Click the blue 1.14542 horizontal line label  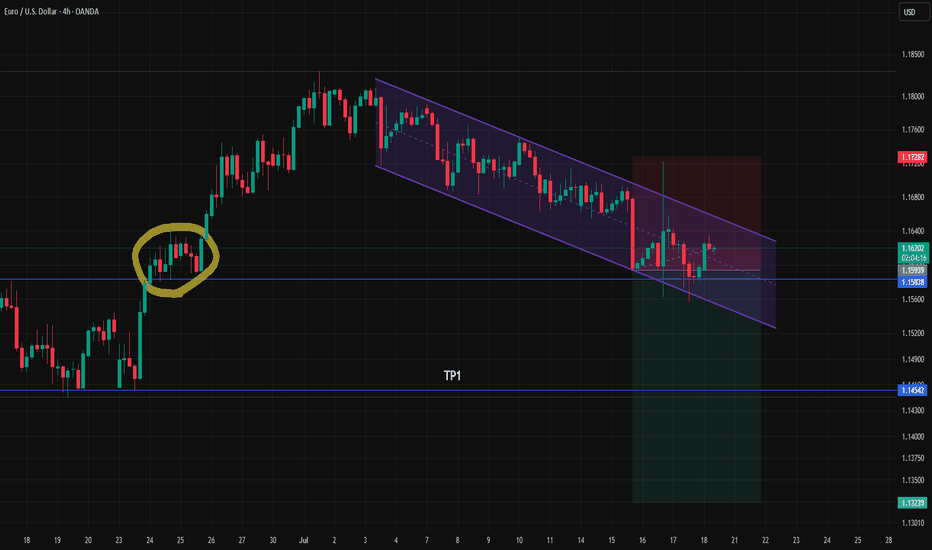click(912, 391)
